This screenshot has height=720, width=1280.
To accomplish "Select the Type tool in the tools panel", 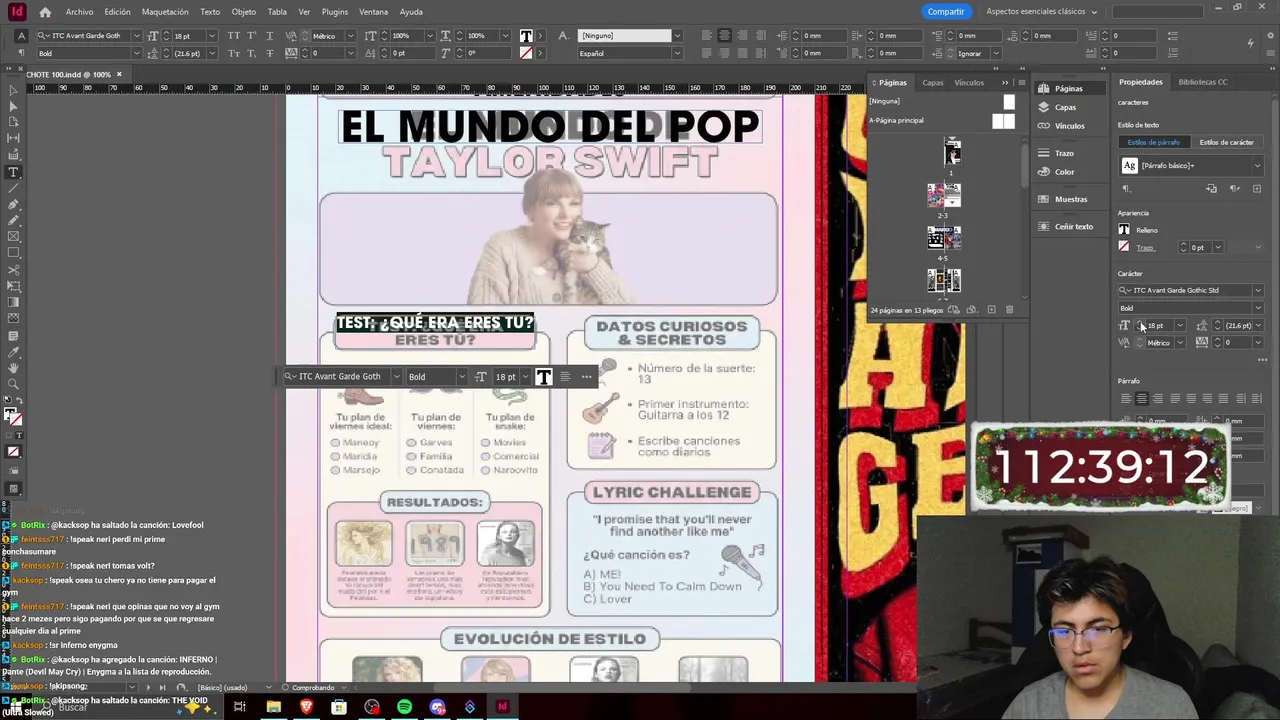I will [13, 172].
